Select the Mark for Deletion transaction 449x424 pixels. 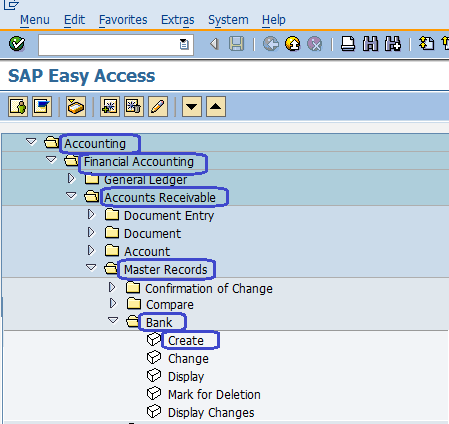click(x=214, y=395)
